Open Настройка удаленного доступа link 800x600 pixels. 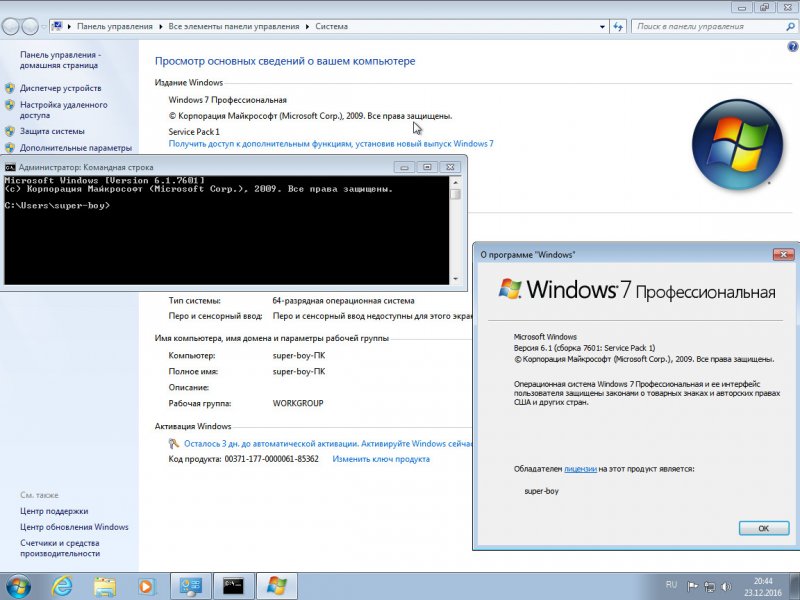[64, 110]
